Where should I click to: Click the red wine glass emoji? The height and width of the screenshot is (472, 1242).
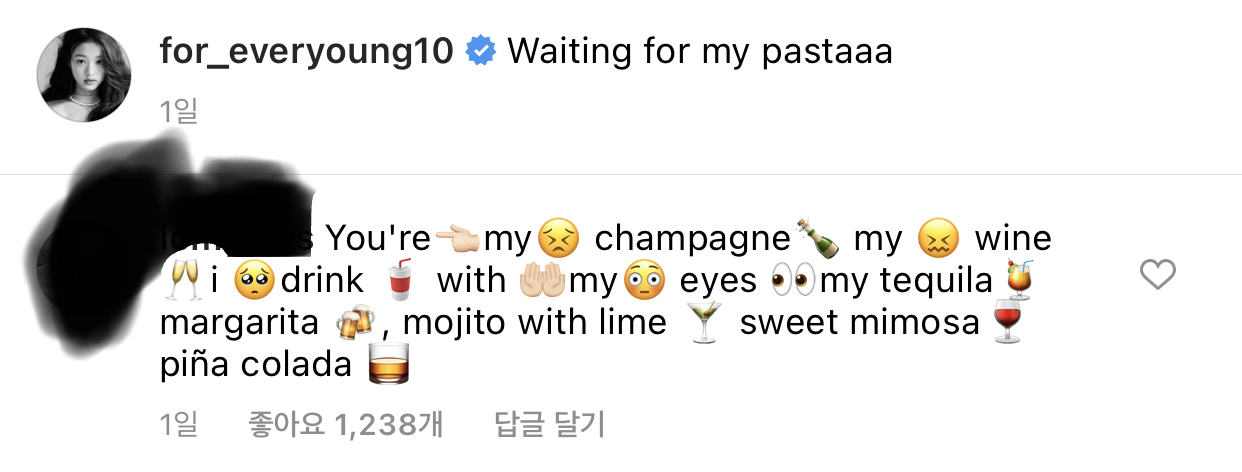click(x=1007, y=324)
